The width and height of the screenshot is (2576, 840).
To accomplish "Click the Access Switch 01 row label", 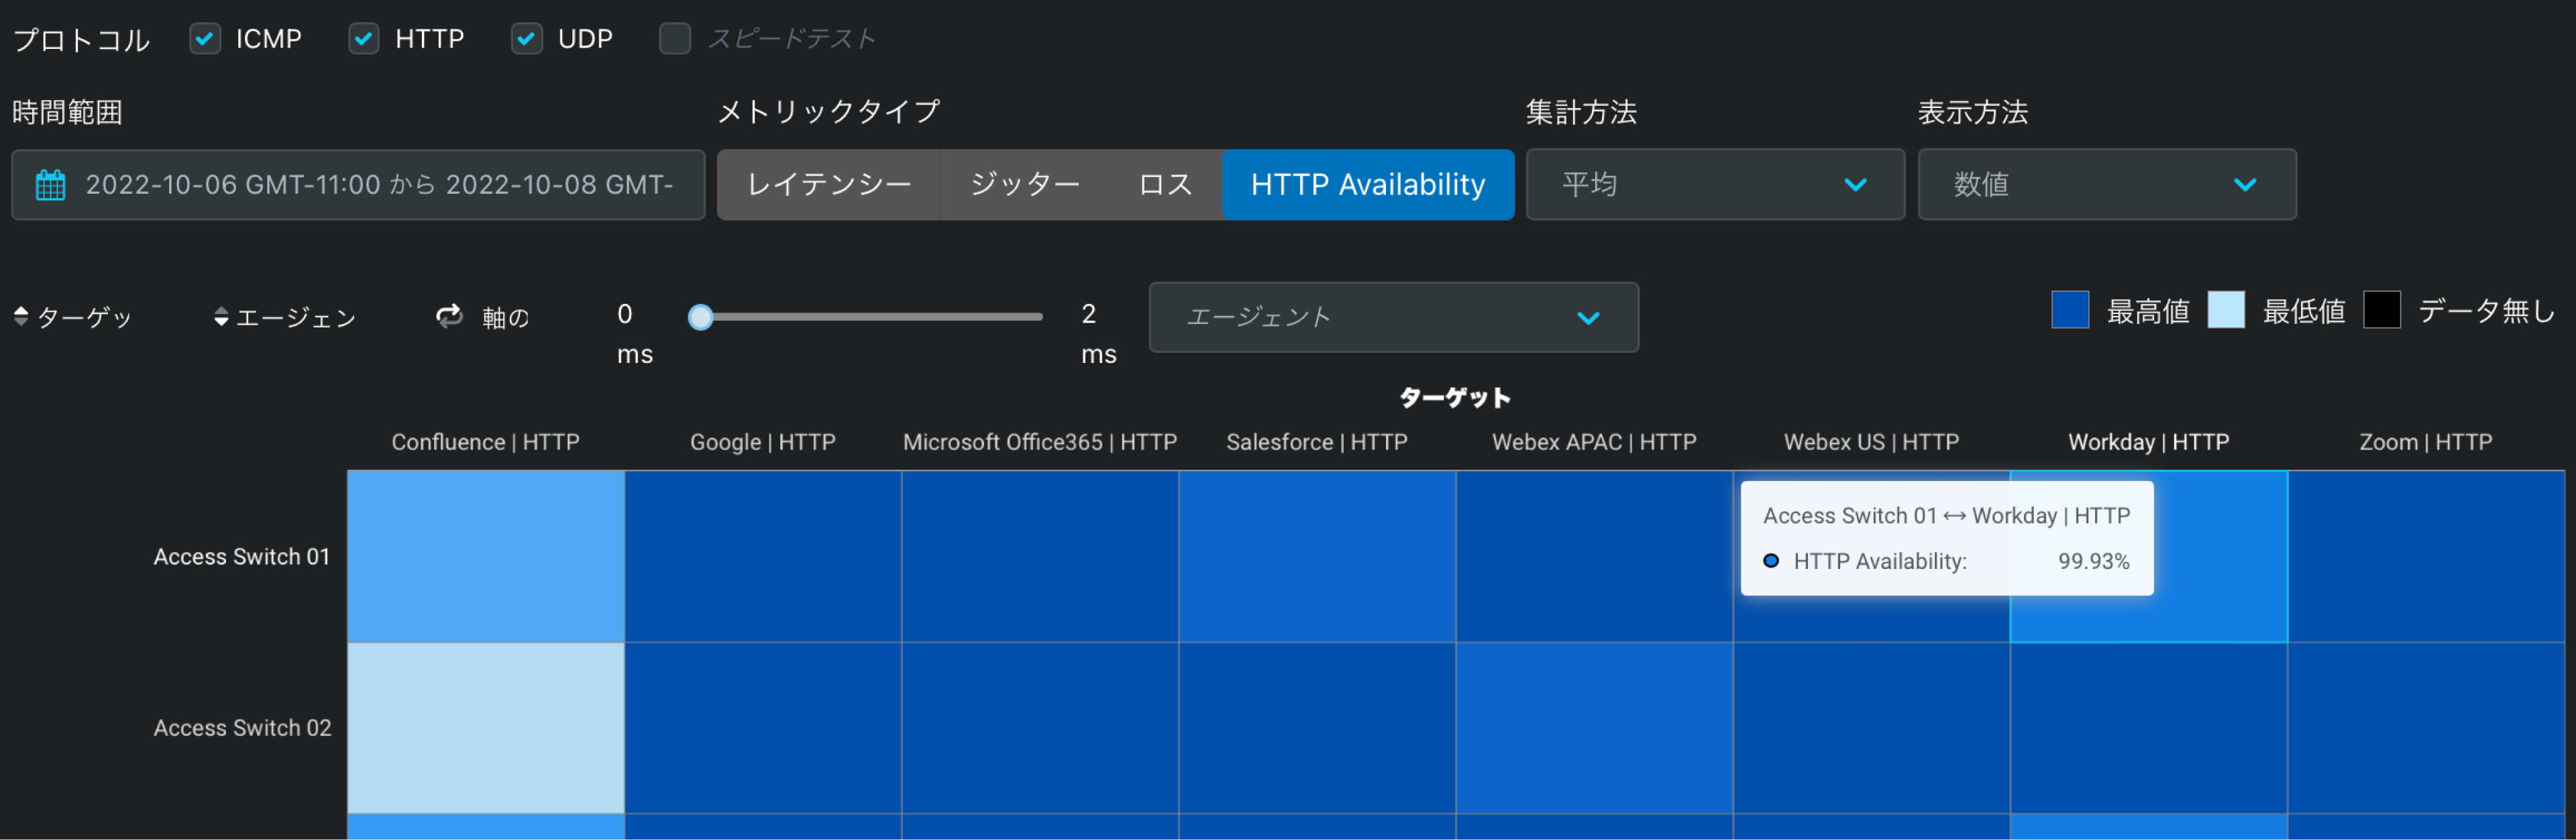I will point(241,557).
